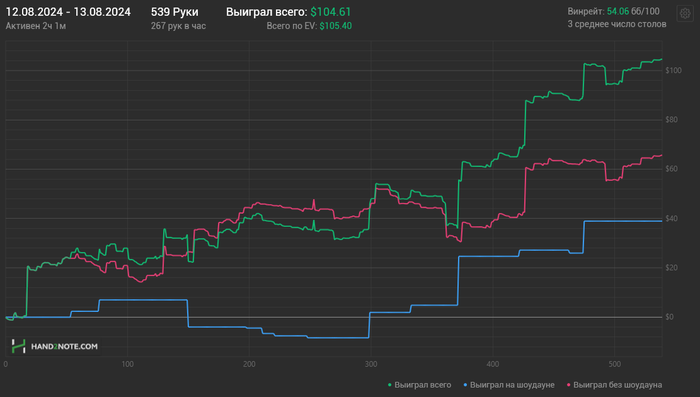700x397 pixels.
Task: Toggle the pink 'Выиграл без шоудауна' legend series
Action: (x=614, y=385)
